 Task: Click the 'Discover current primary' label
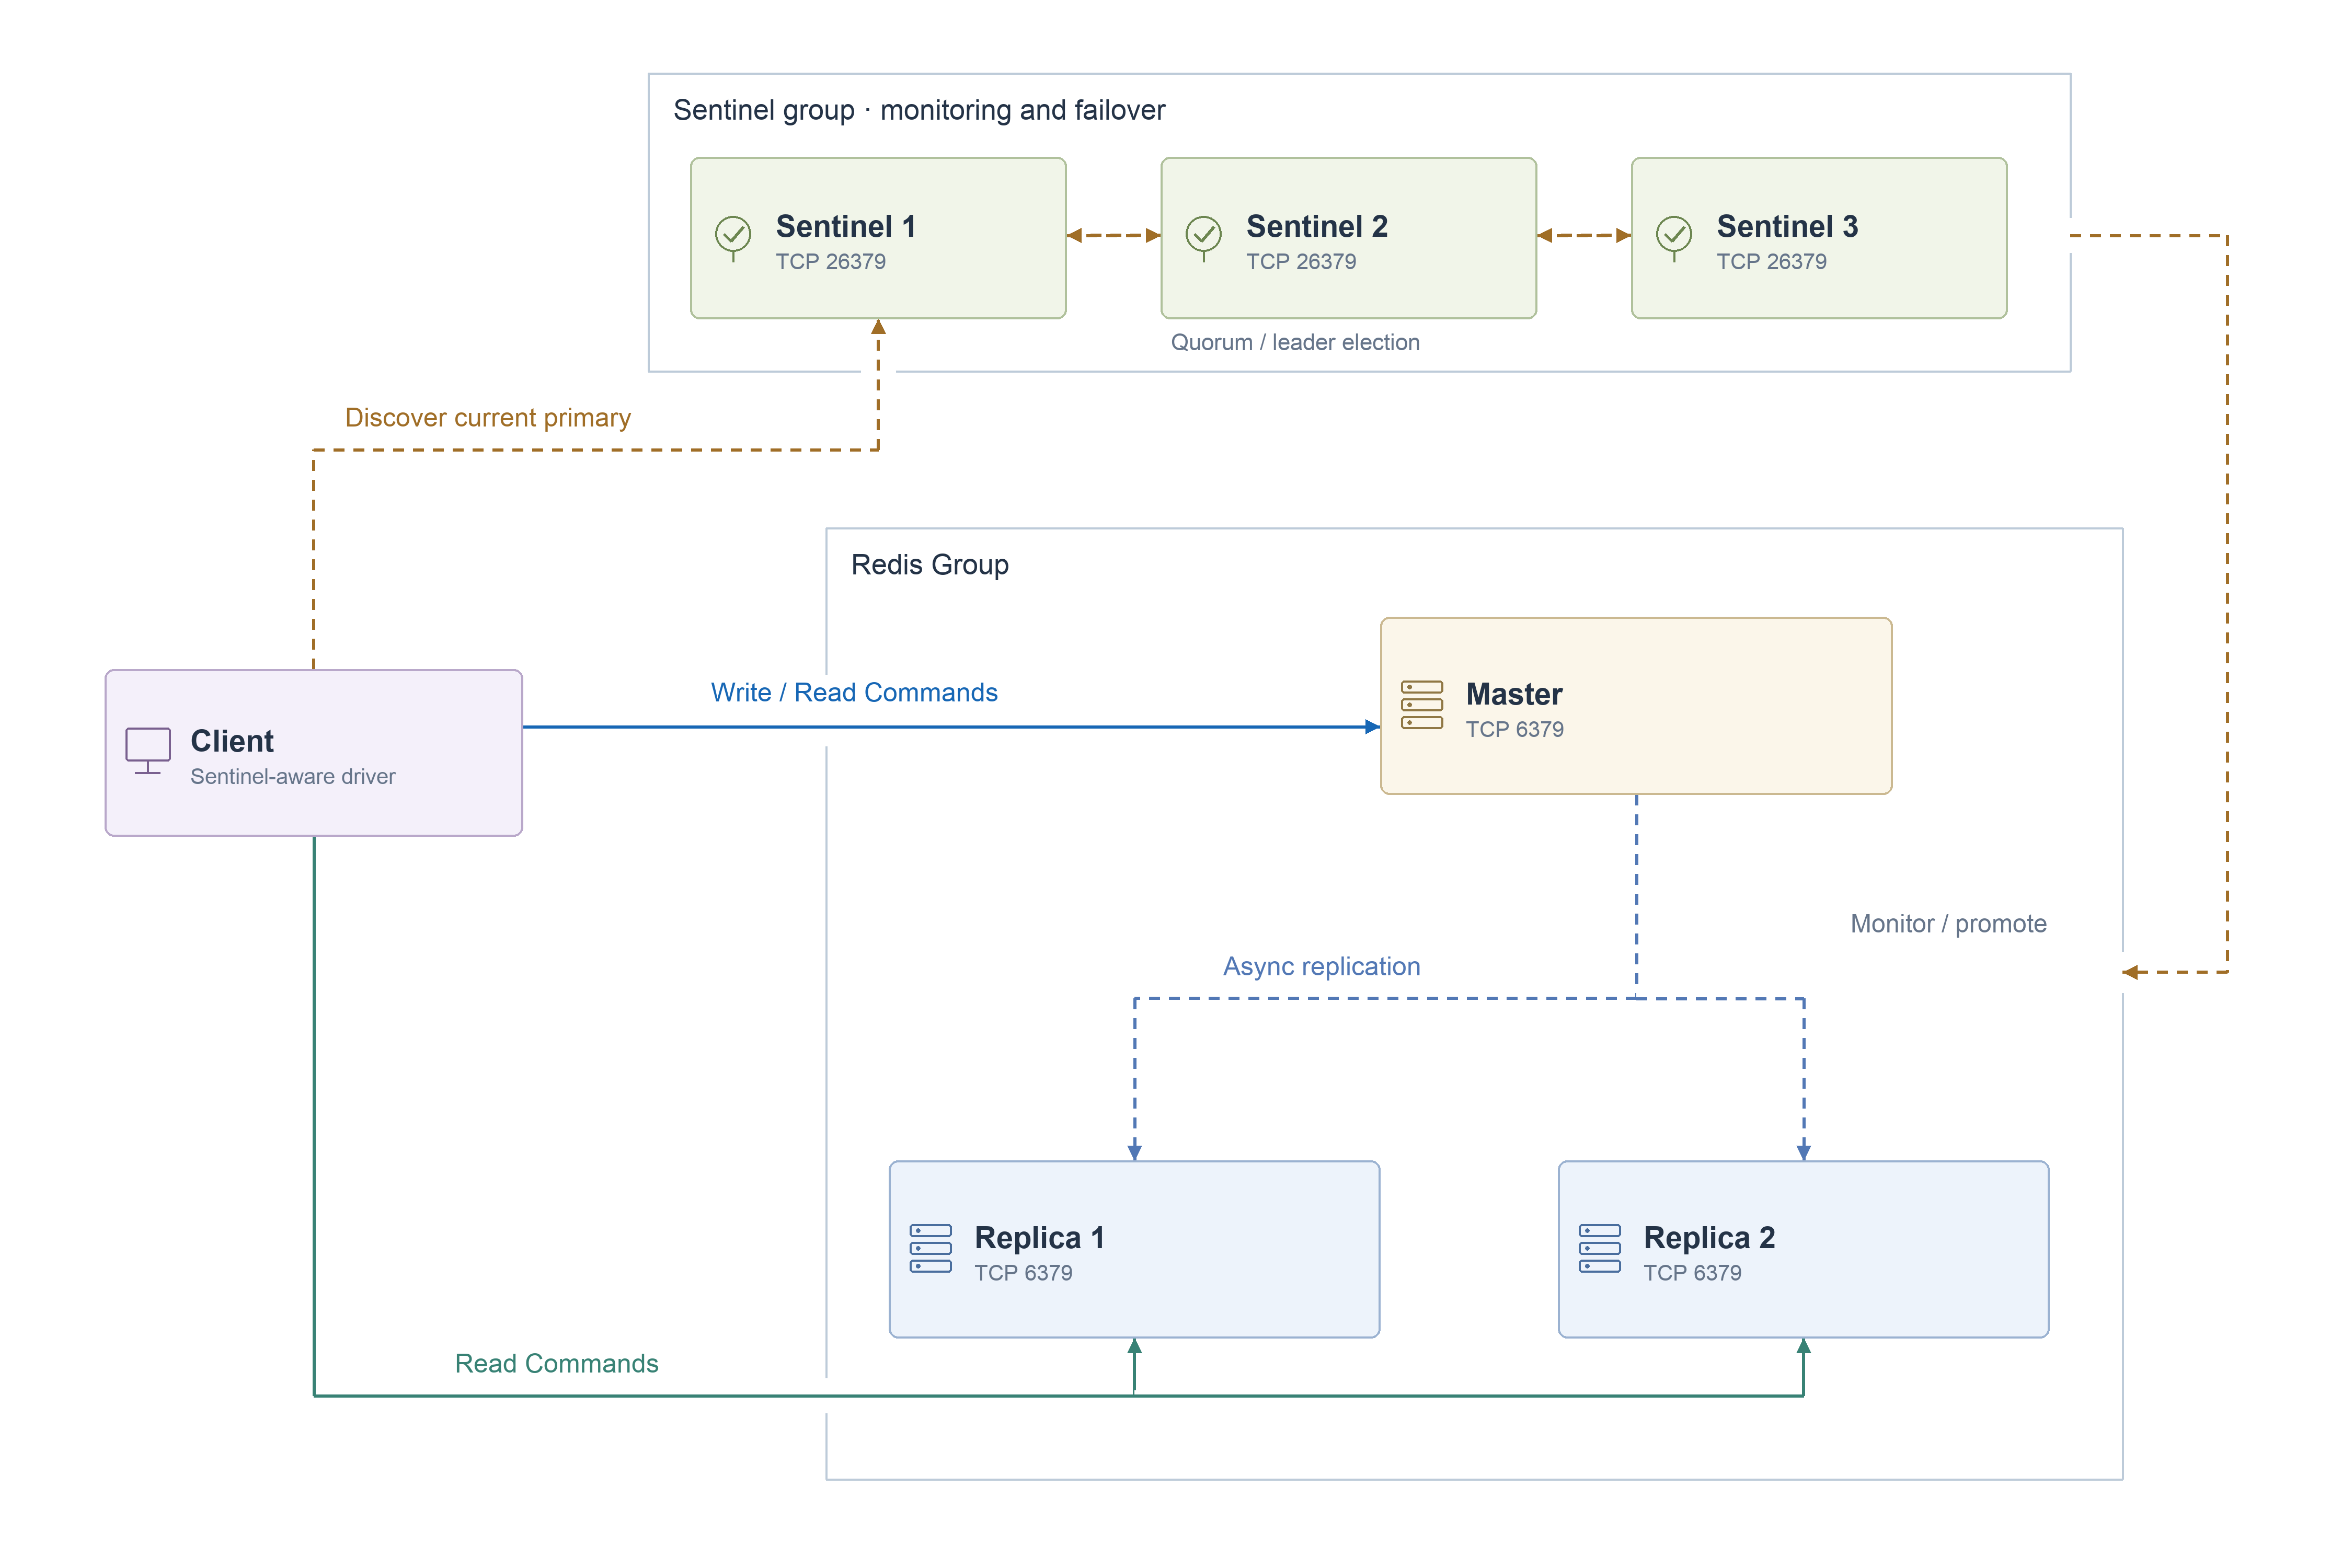[488, 418]
